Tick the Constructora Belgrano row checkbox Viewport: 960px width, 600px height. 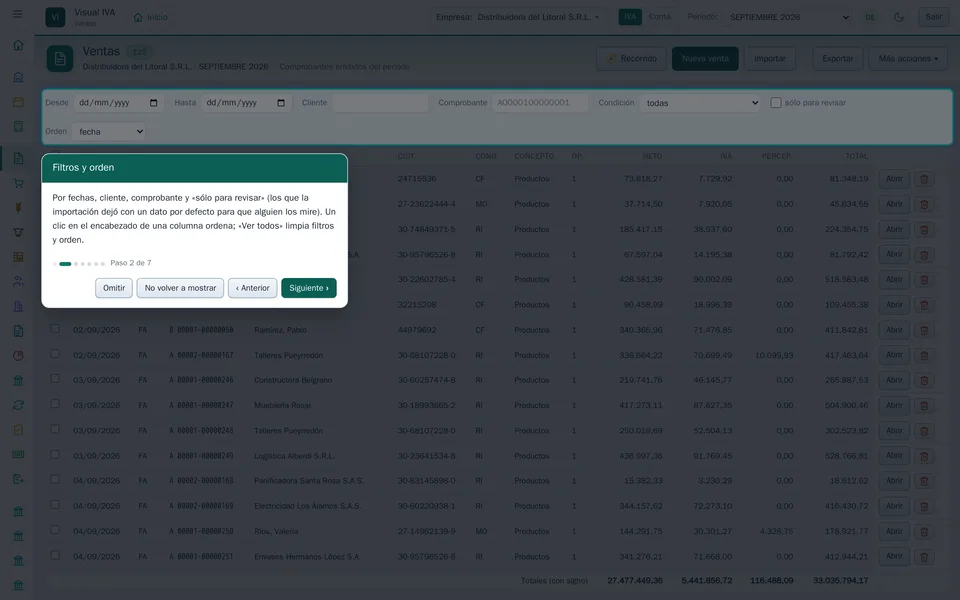tap(55, 379)
